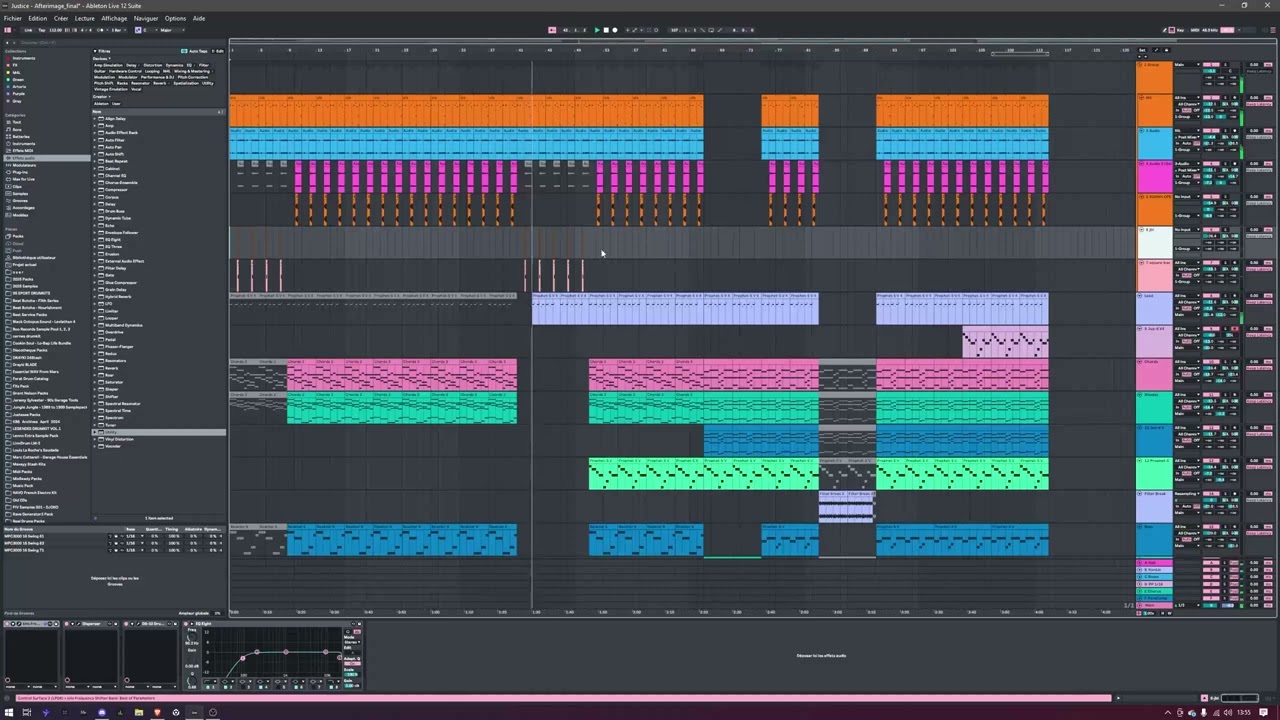This screenshot has width=1280, height=720.
Task: Select the Green collection label
Action: tap(18, 80)
